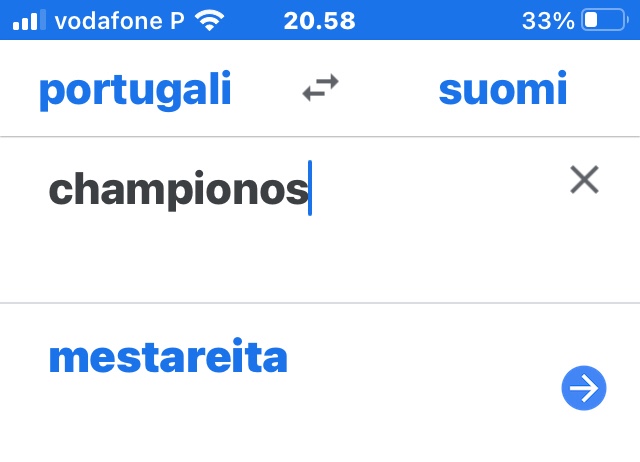Choose source language portugali
The width and height of the screenshot is (640, 462).
135,90
